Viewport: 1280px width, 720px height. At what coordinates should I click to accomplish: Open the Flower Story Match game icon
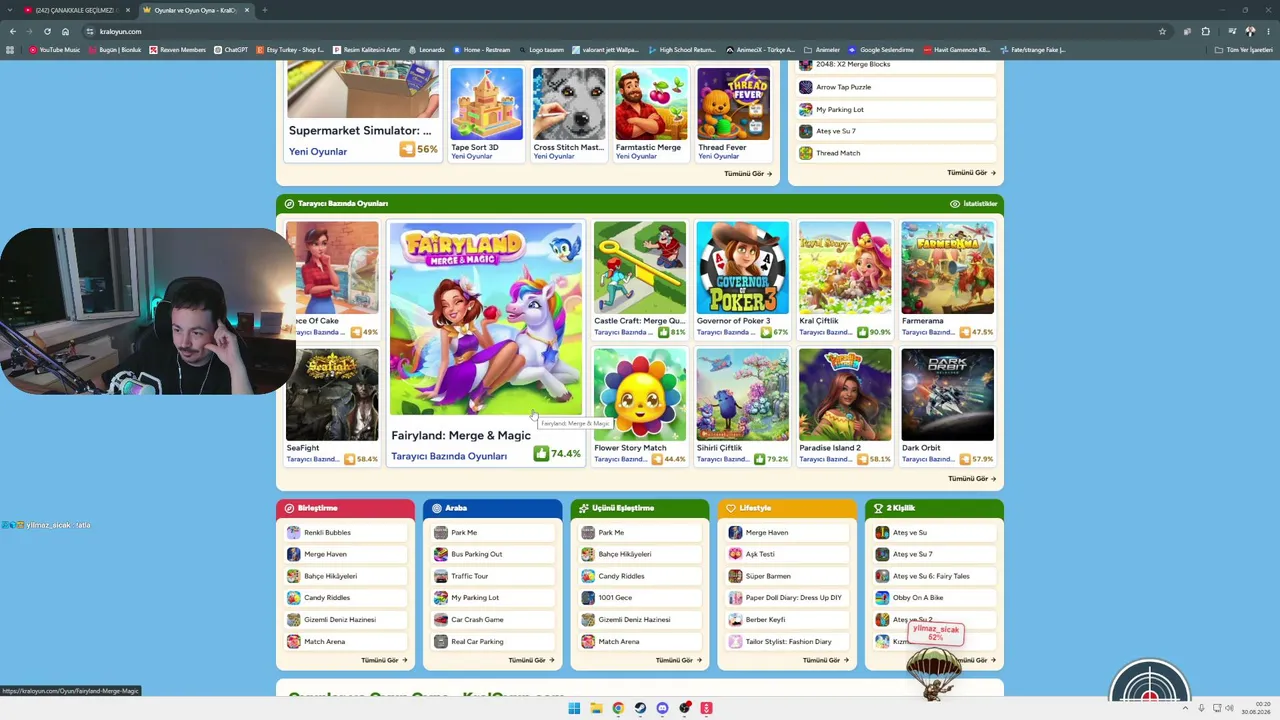pos(640,395)
